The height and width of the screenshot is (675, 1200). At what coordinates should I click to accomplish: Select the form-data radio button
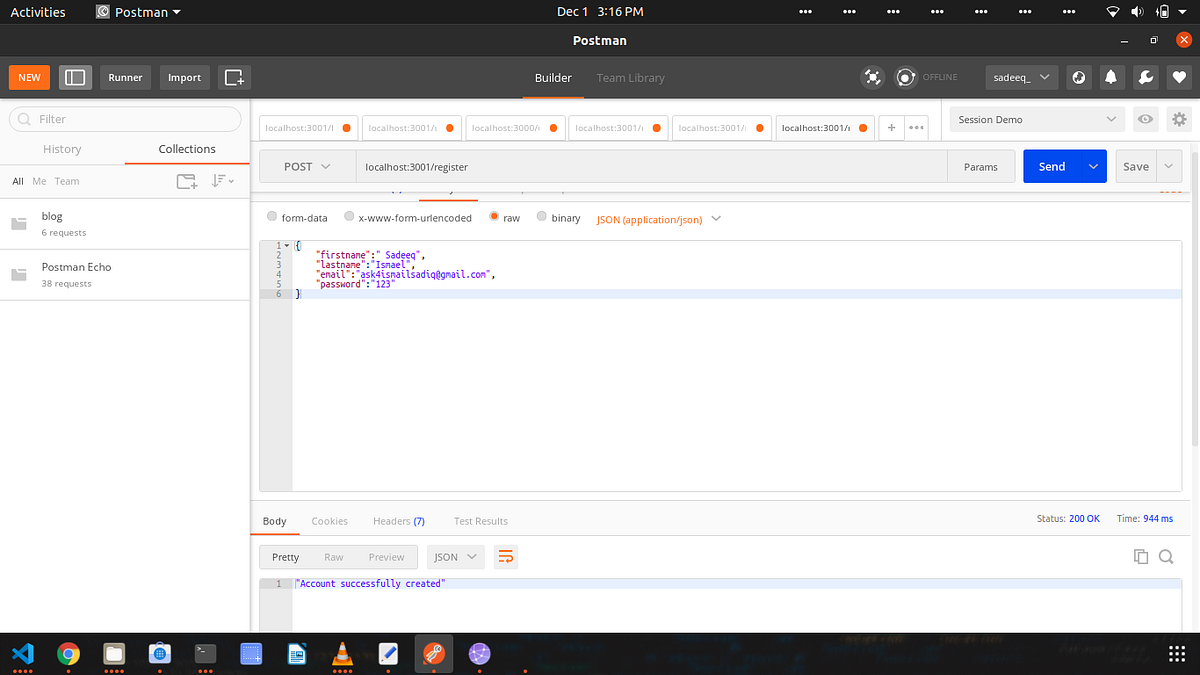point(271,217)
